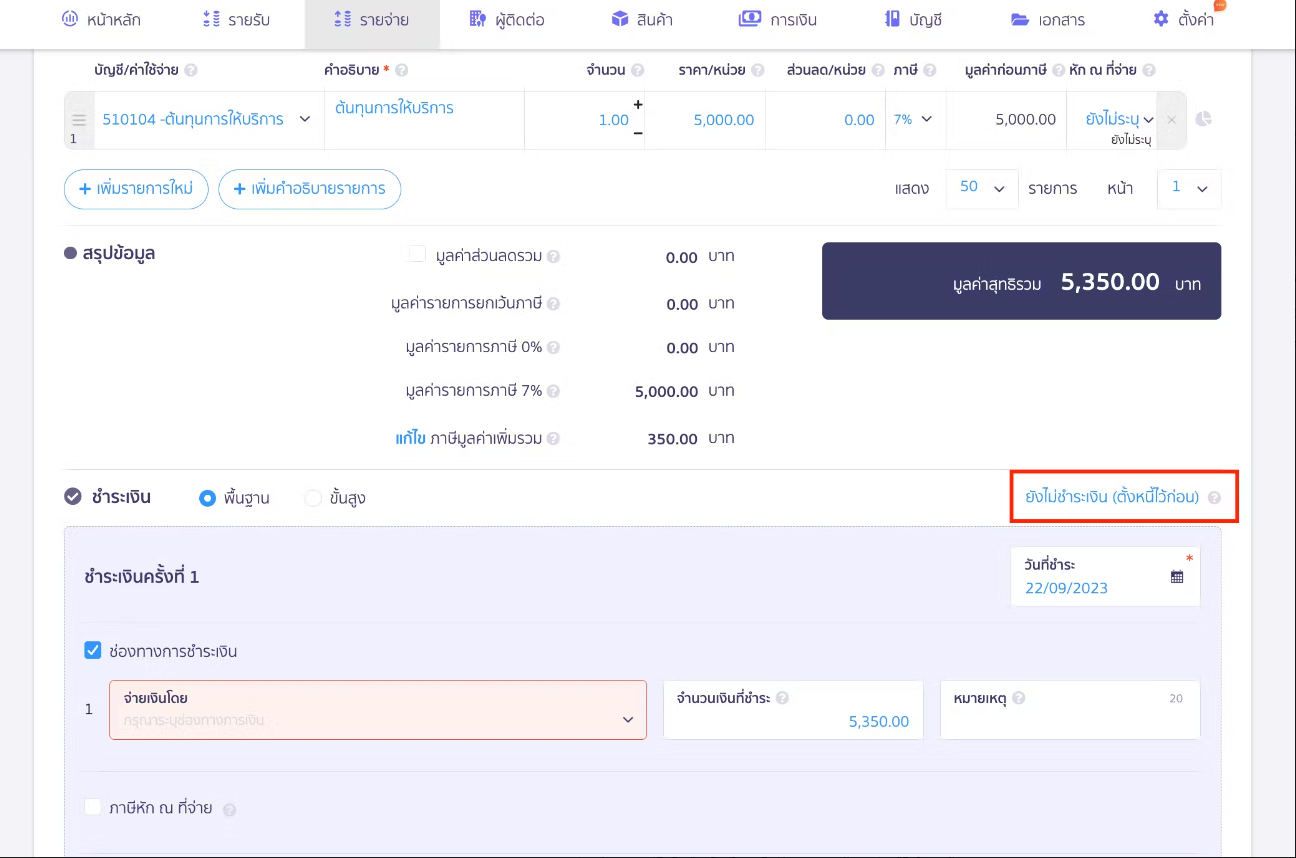
Task: Remove row 1 with the X icon
Action: pyautogui.click(x=1172, y=120)
